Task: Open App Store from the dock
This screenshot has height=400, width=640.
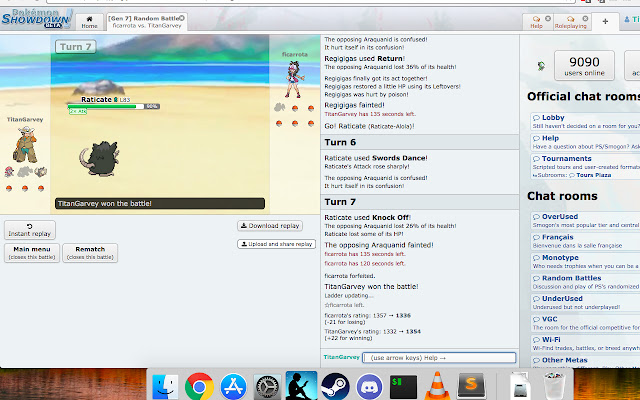Action: pyautogui.click(x=233, y=386)
